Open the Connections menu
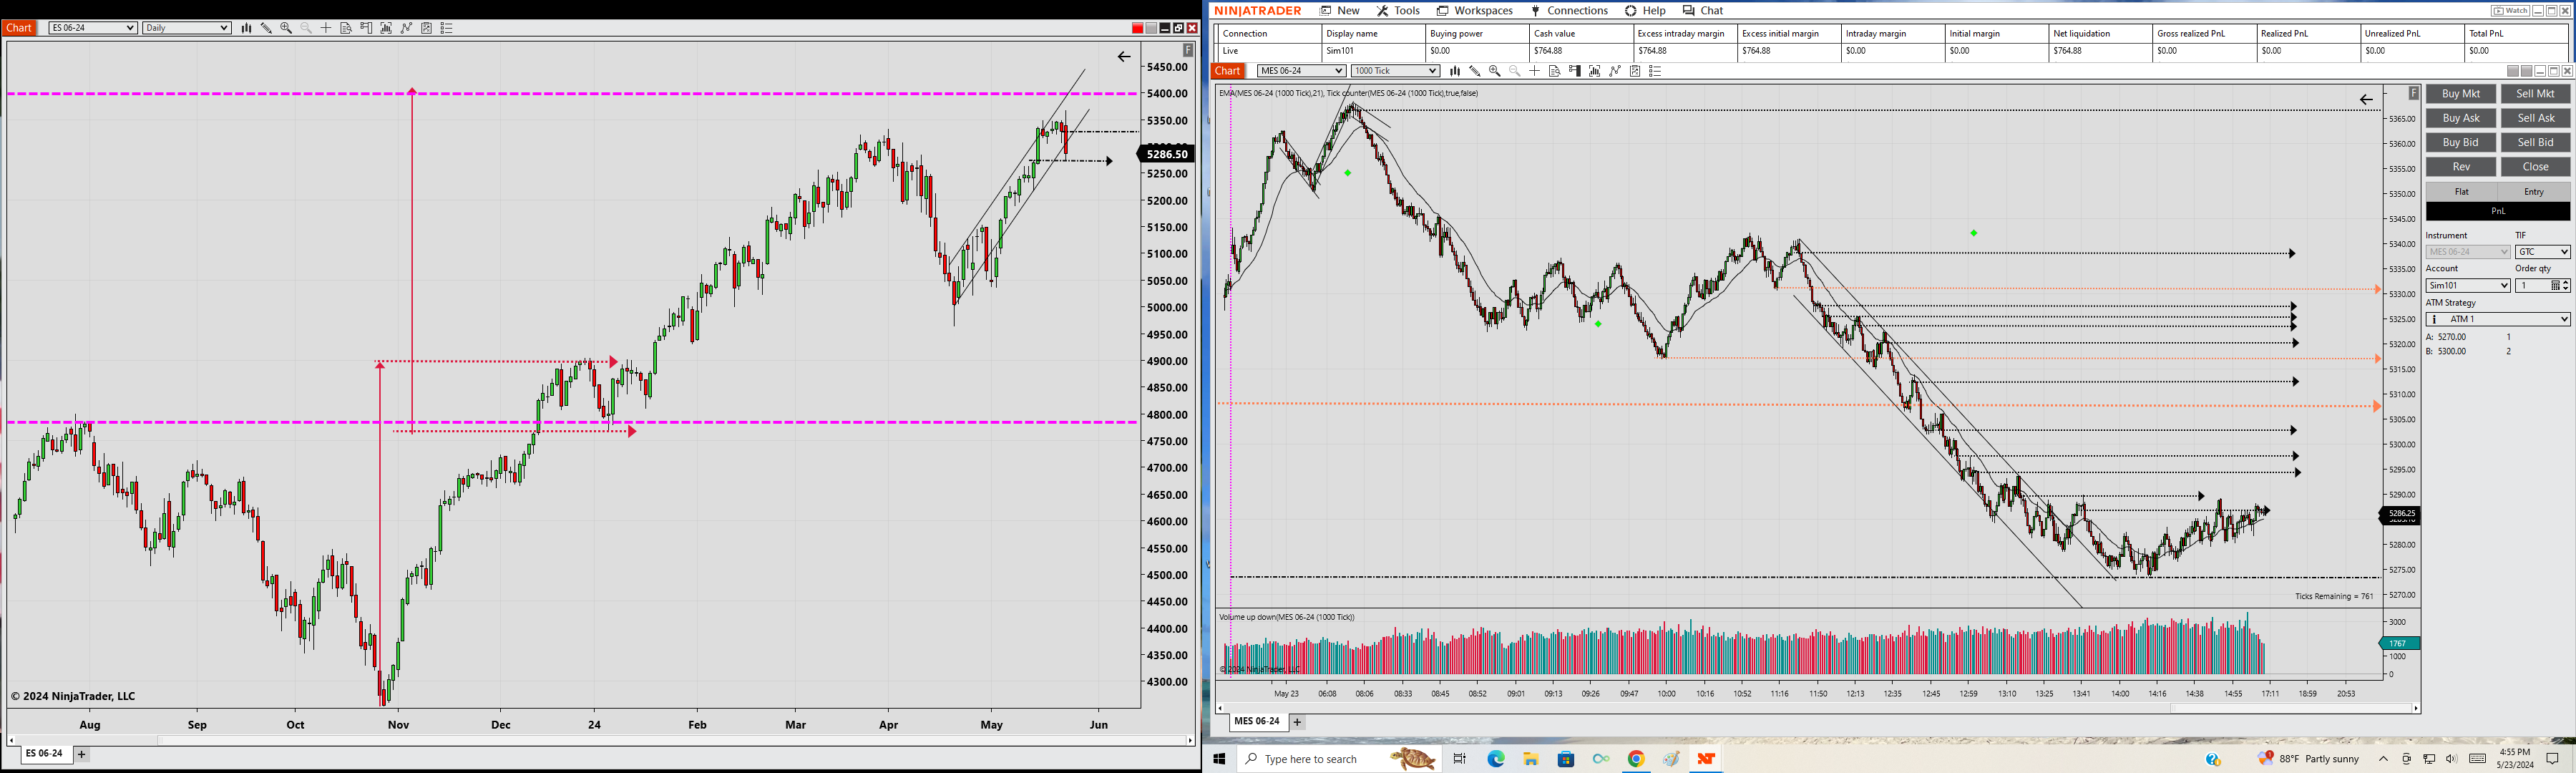Screen dimensions: 2576x773 tap(1569, 11)
